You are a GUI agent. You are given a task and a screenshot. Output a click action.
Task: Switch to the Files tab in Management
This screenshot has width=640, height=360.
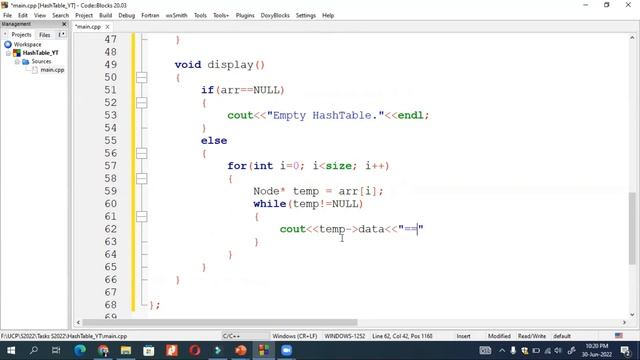(x=44, y=35)
